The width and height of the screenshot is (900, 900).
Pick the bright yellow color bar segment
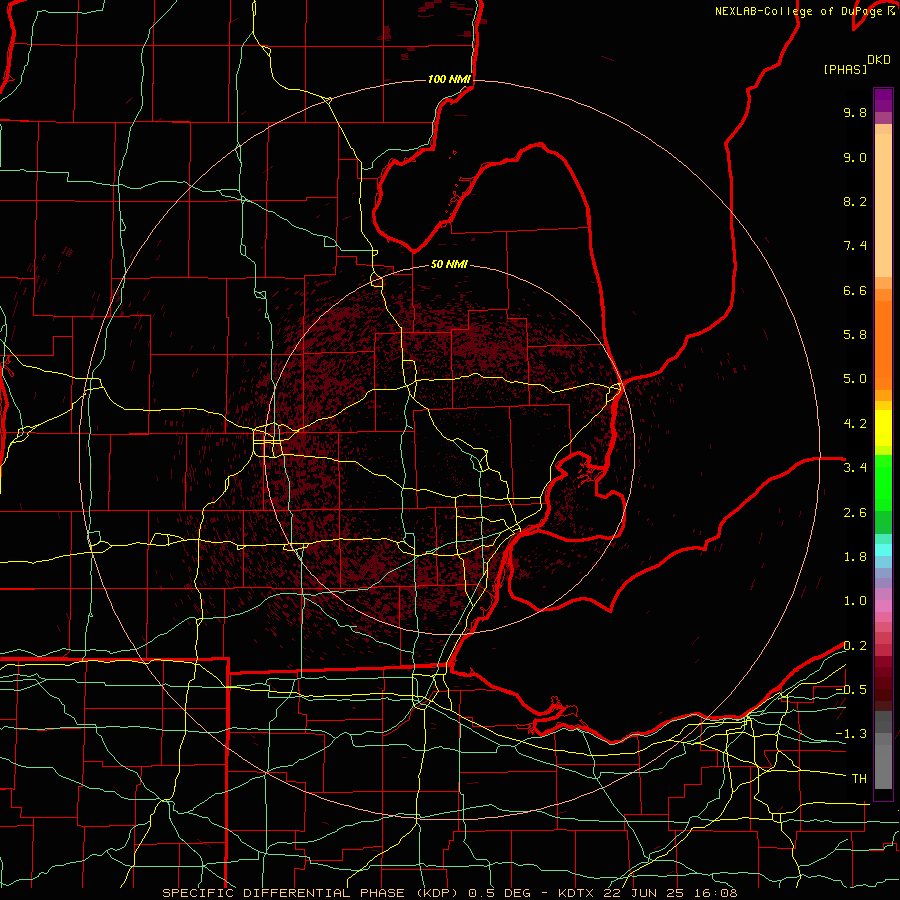(883, 428)
